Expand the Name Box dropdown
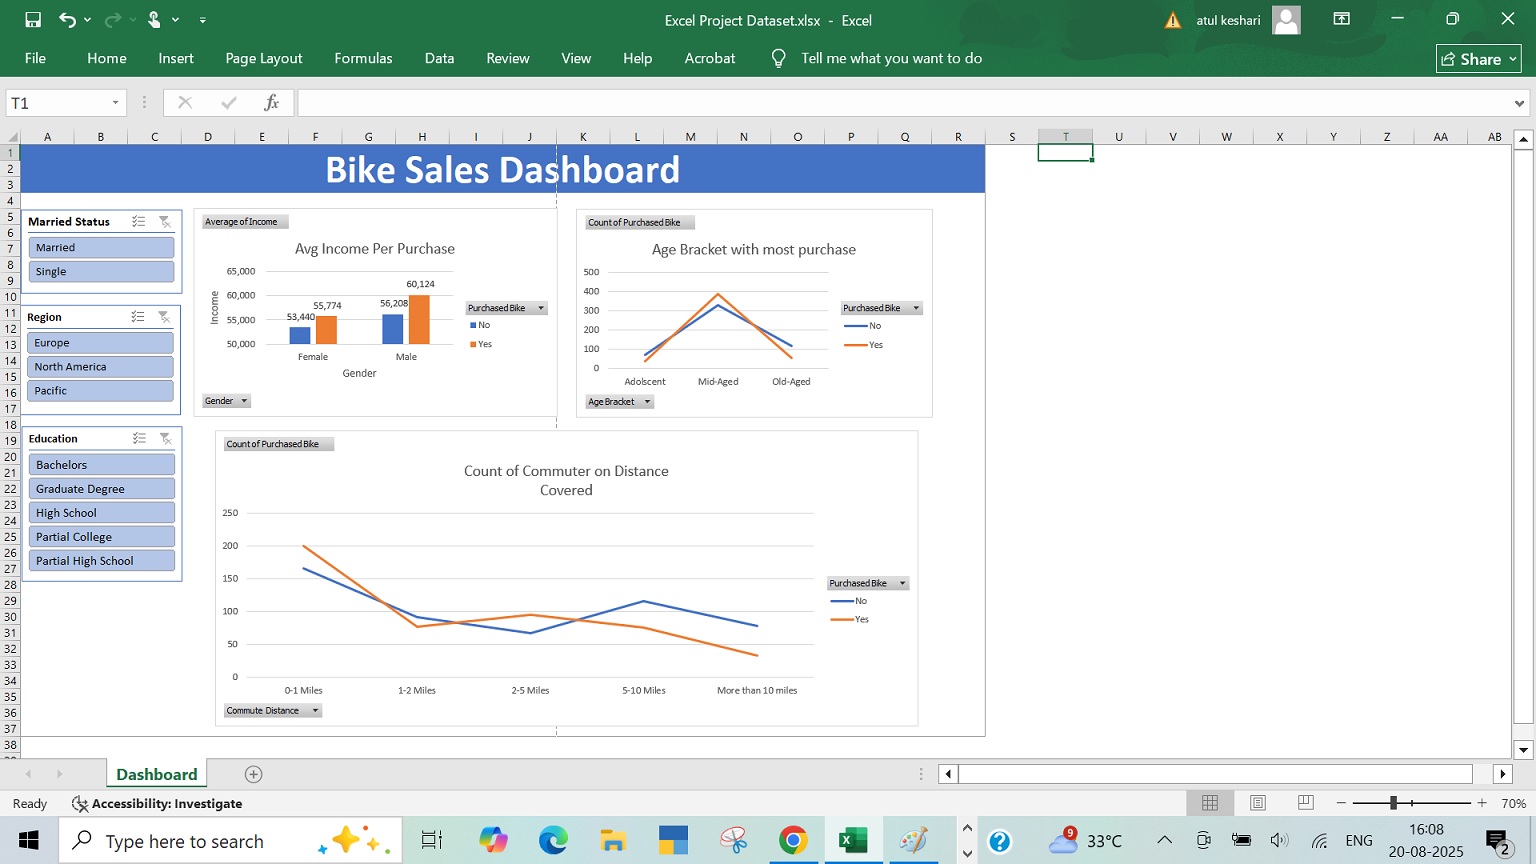The height and width of the screenshot is (864, 1536). (x=115, y=103)
